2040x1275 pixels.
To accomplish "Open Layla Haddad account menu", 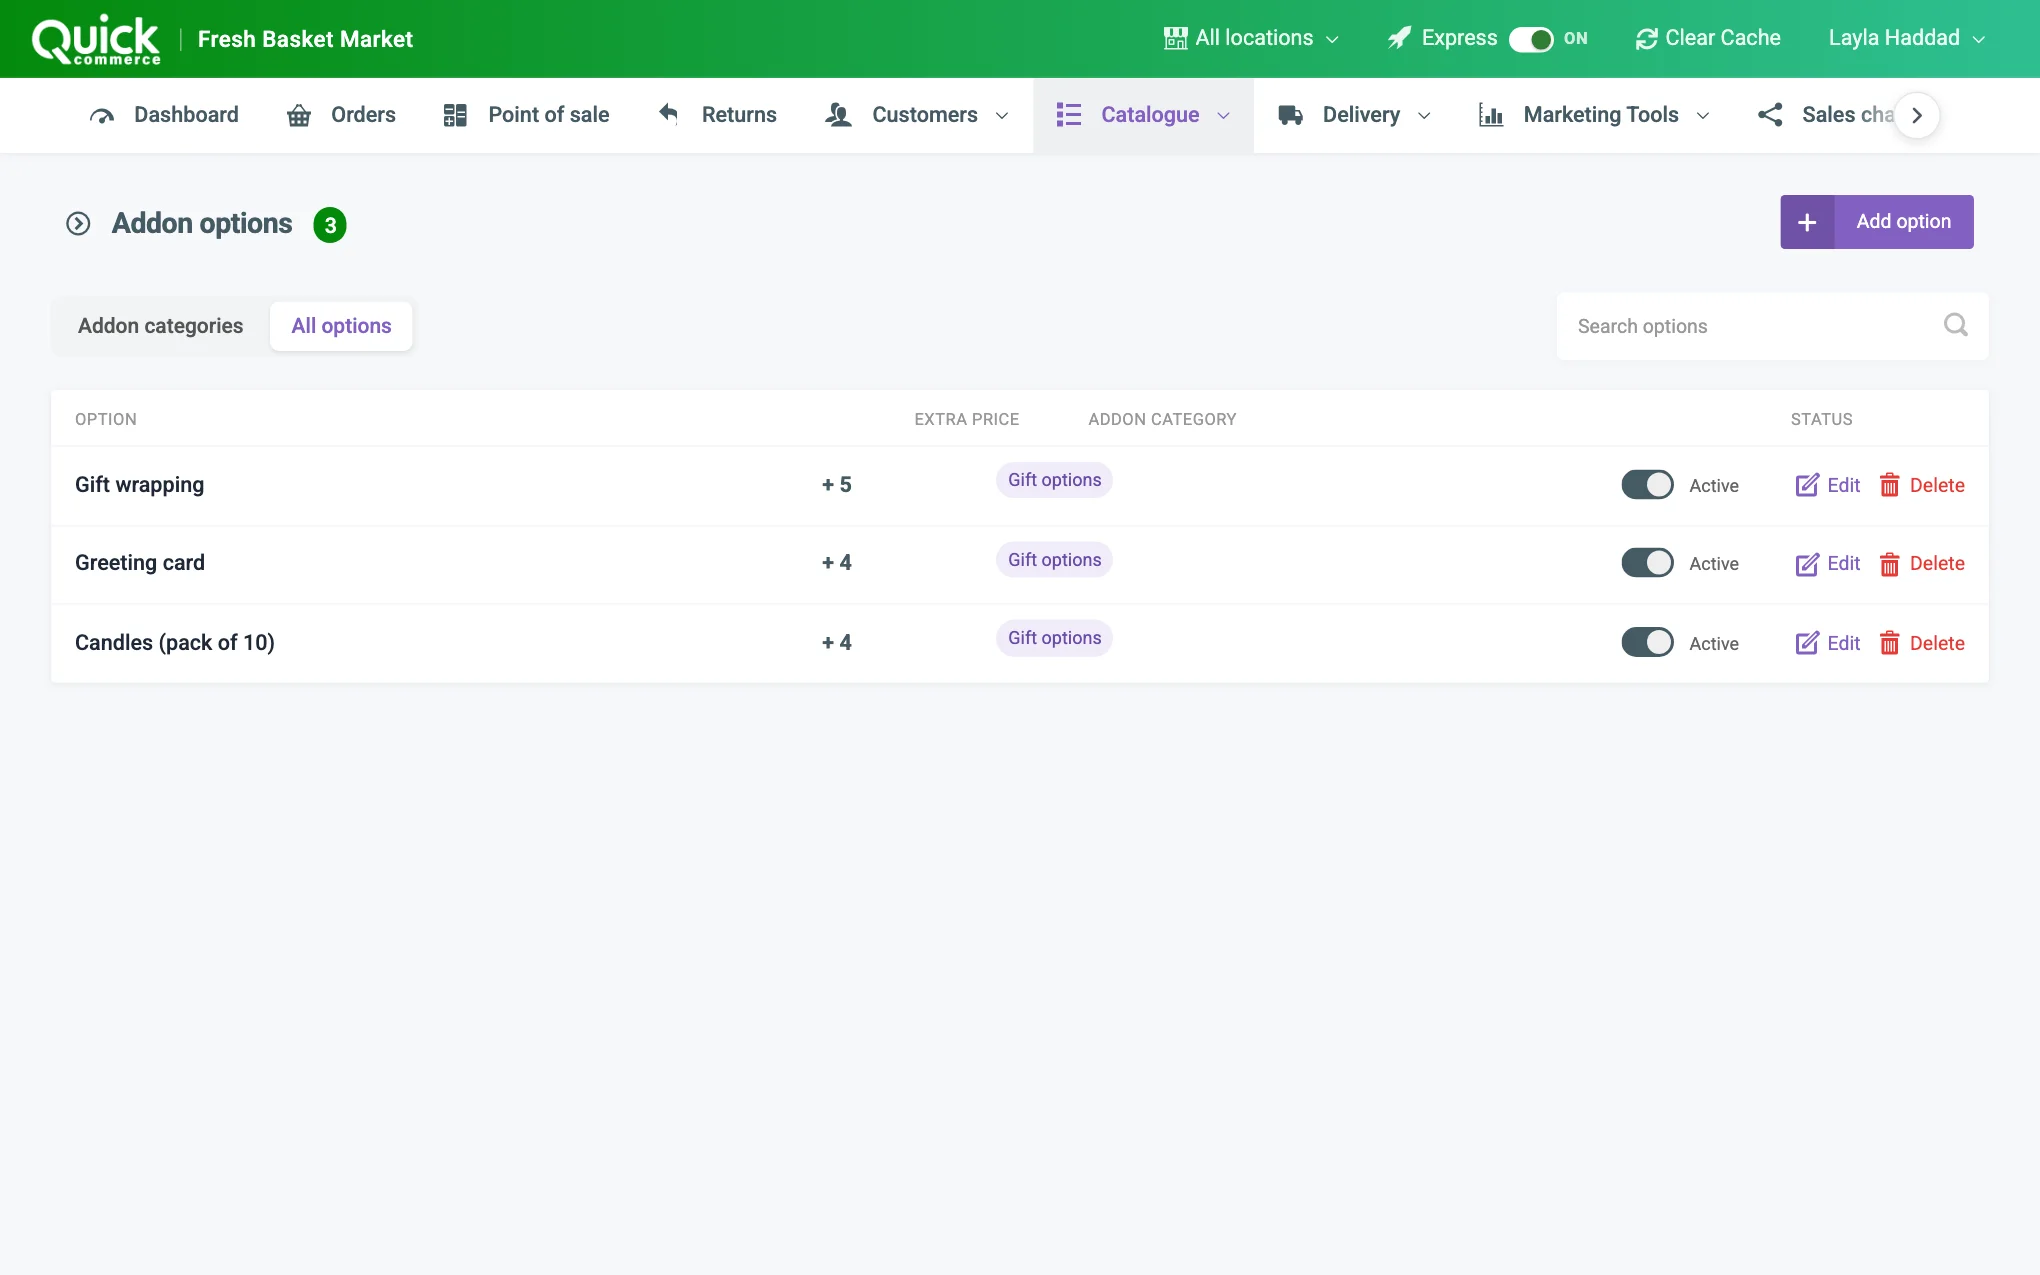I will click(x=1906, y=38).
